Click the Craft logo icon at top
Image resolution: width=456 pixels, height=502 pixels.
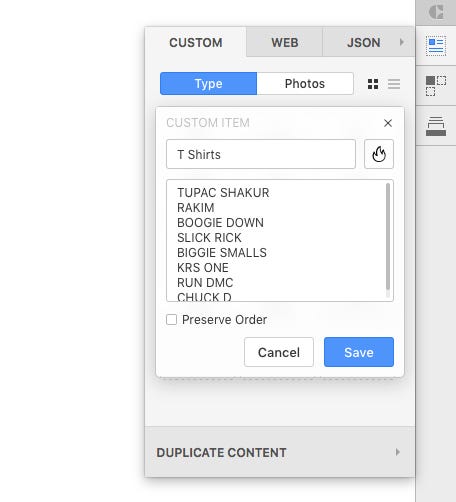coord(436,12)
